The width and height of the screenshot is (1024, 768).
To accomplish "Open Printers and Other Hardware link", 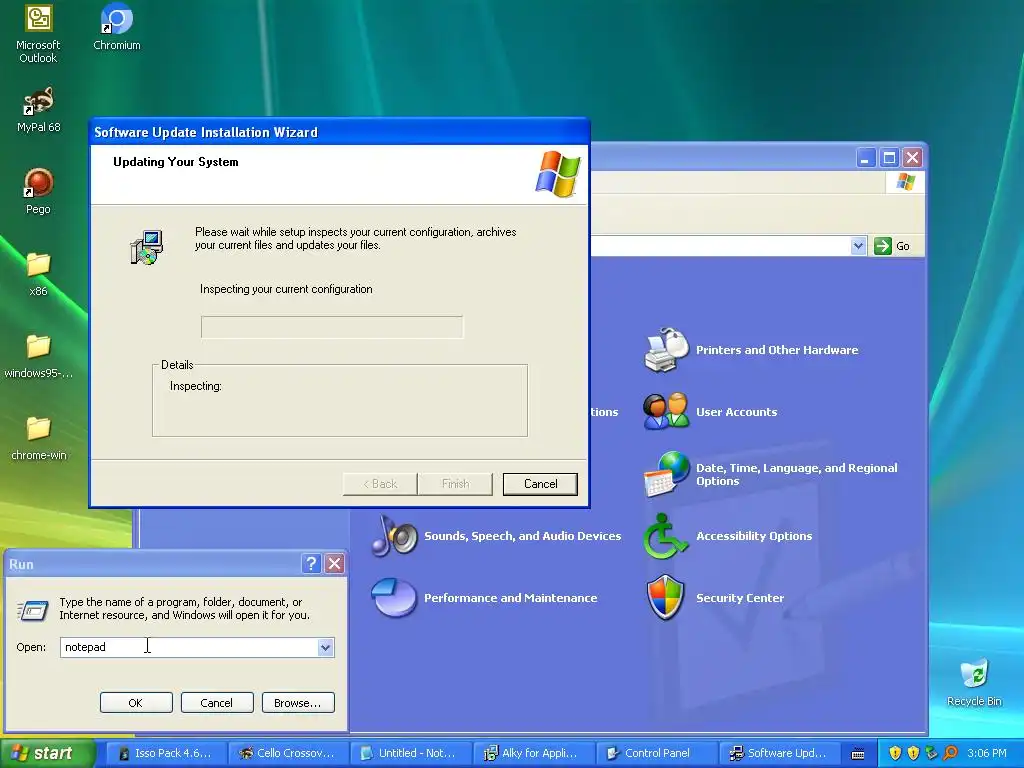I will point(776,350).
